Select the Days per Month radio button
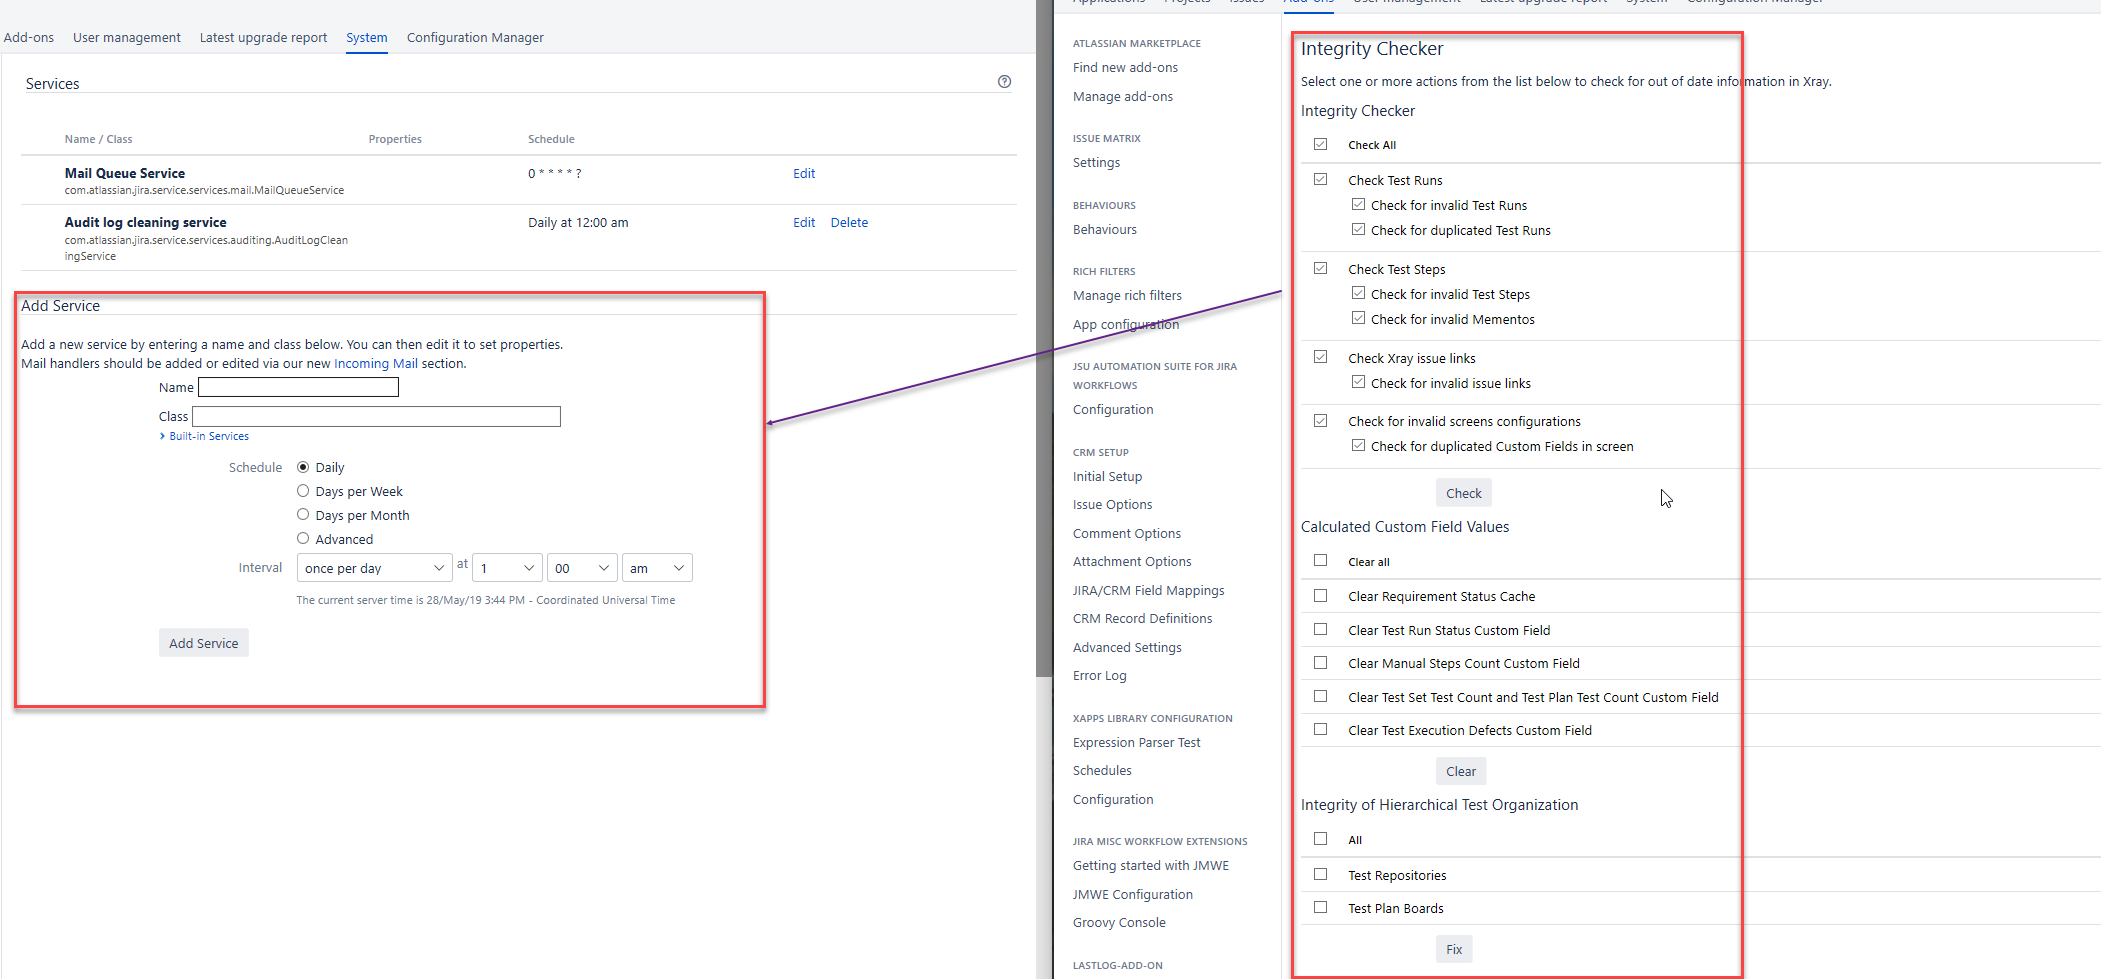2101x979 pixels. pos(303,515)
